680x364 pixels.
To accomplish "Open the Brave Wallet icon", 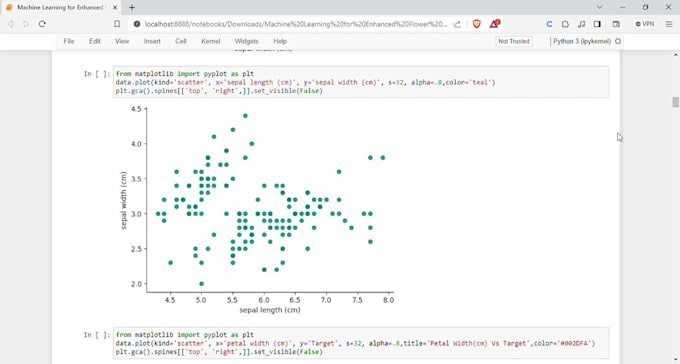I will click(x=616, y=24).
